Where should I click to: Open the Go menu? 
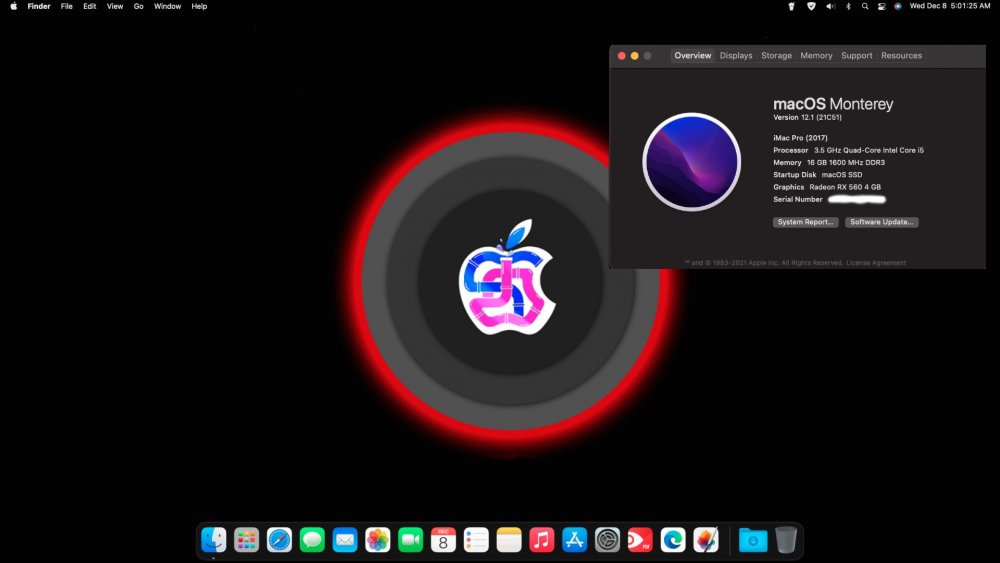click(x=138, y=6)
